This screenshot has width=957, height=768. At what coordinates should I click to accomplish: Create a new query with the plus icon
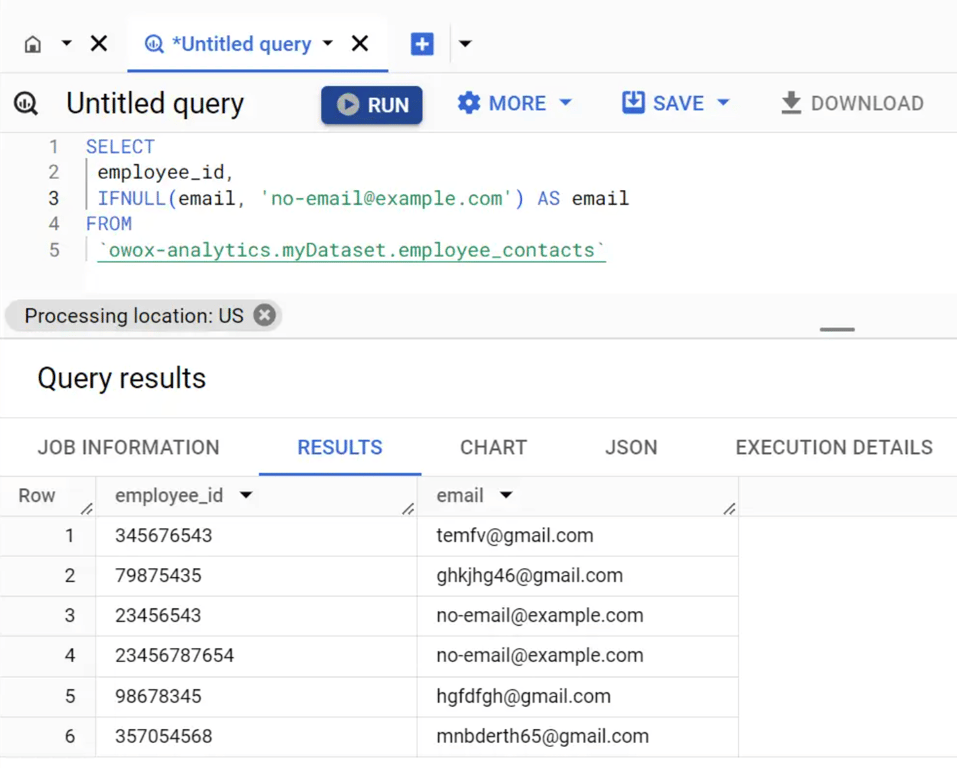[x=422, y=44]
